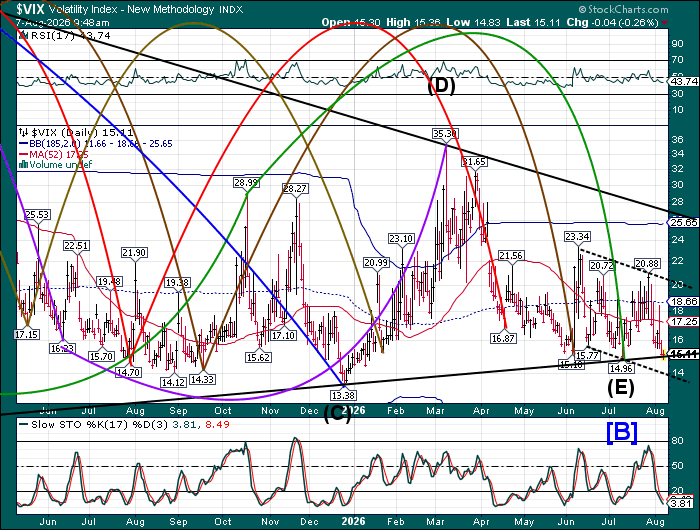Click the 15.62 low price label

(258, 358)
